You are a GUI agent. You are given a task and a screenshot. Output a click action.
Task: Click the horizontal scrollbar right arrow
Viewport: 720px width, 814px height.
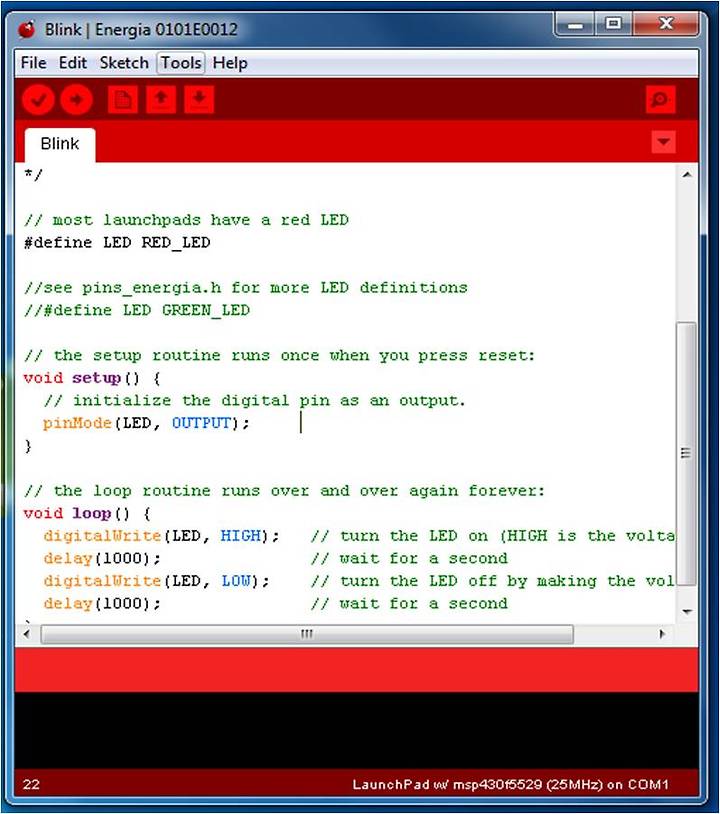(x=662, y=634)
